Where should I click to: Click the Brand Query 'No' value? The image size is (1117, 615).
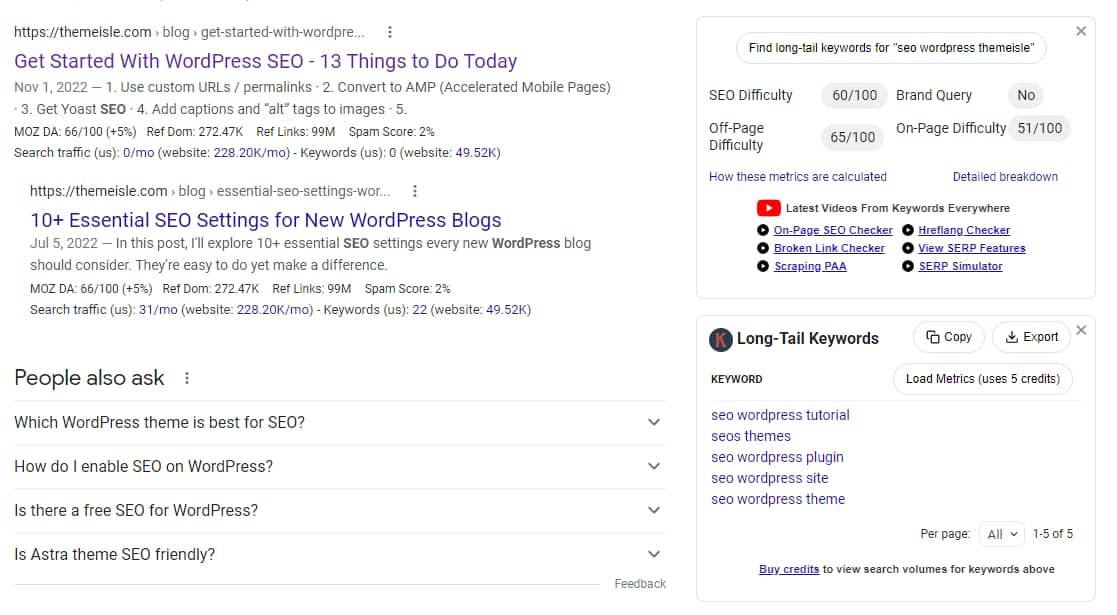(x=1026, y=95)
